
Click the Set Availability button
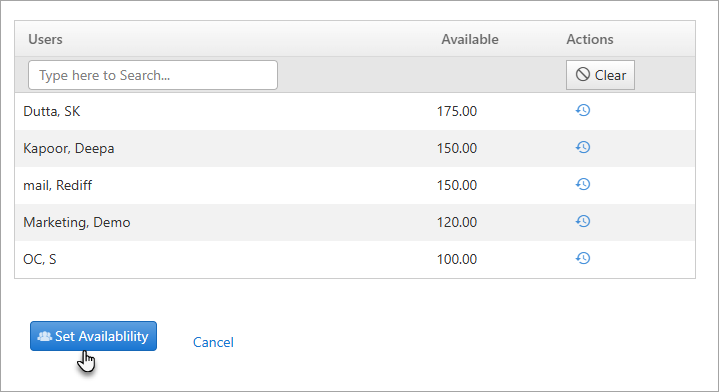pos(94,336)
